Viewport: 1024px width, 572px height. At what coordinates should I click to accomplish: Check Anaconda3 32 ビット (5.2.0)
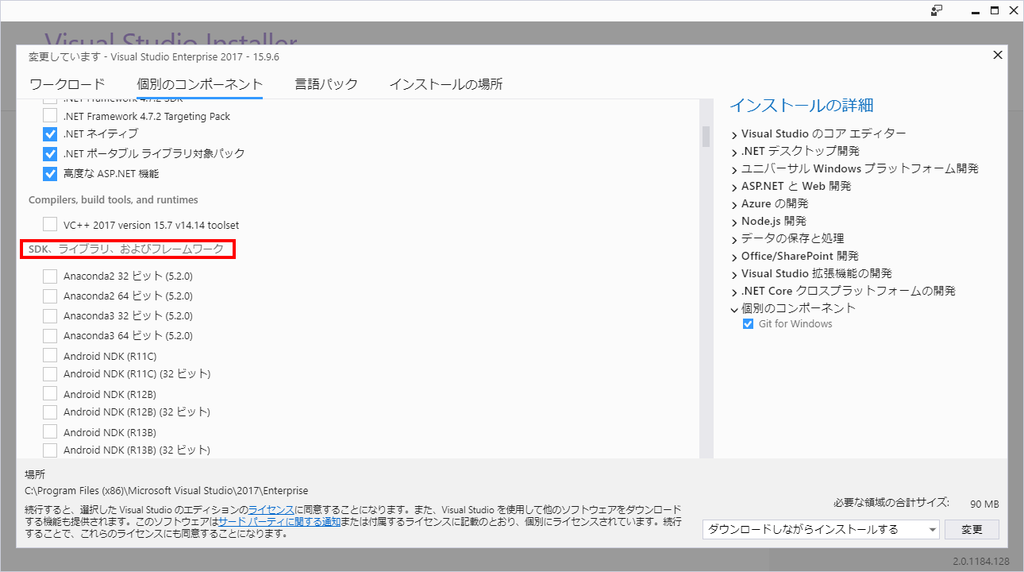pyautogui.click(x=50, y=316)
